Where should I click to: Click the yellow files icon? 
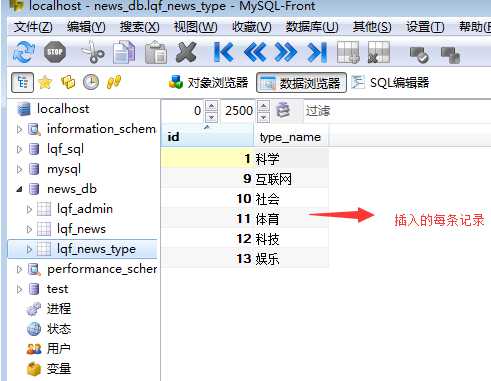[68, 82]
